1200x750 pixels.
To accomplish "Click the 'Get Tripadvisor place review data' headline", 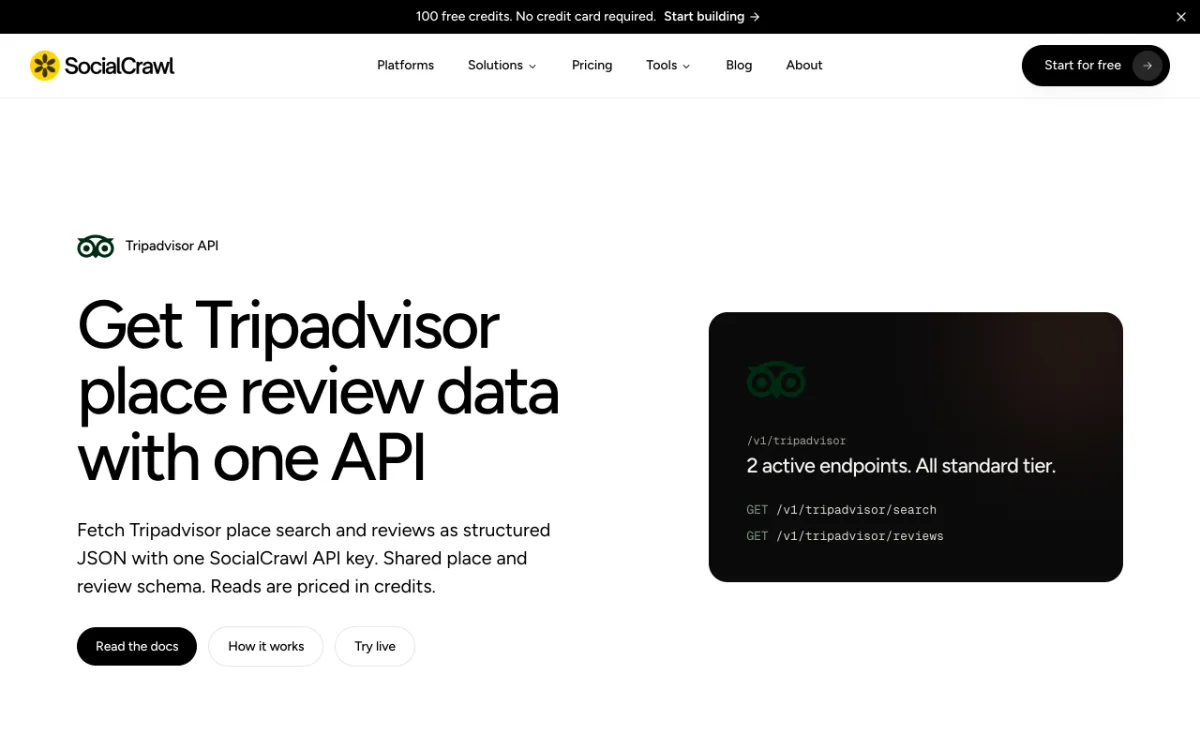I will [x=318, y=392].
